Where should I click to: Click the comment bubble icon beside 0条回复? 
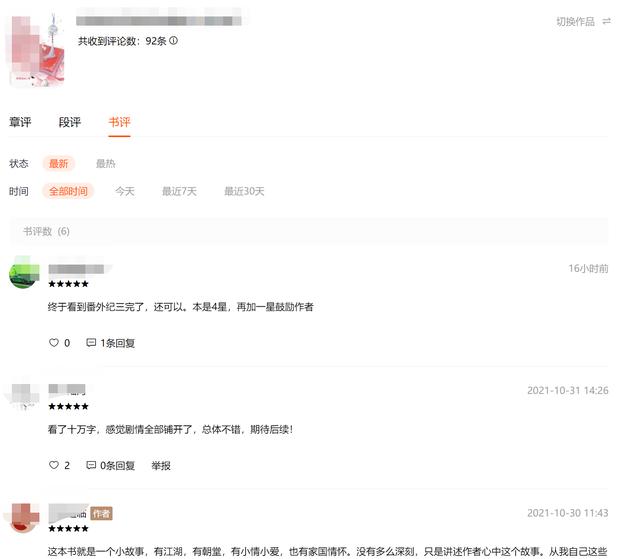(91, 465)
